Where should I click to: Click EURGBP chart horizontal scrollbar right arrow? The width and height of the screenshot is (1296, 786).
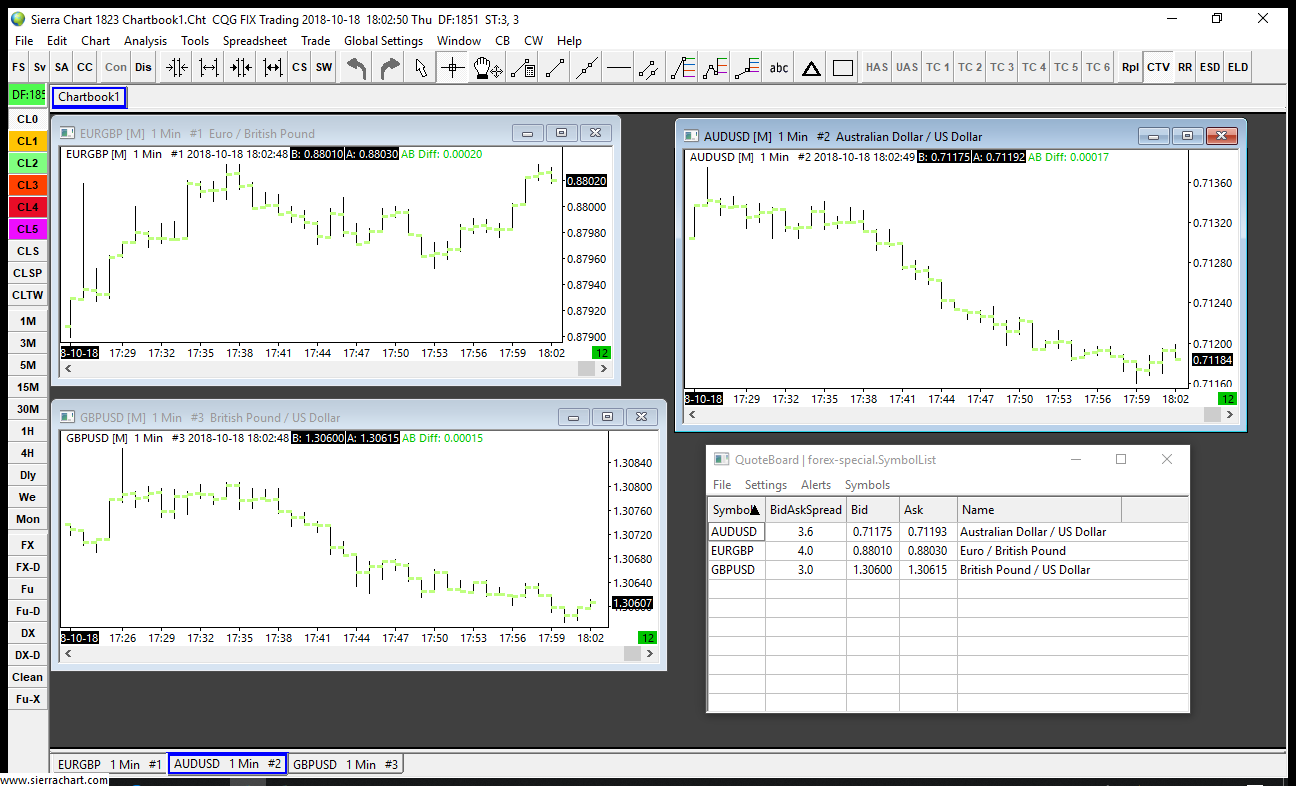[604, 369]
